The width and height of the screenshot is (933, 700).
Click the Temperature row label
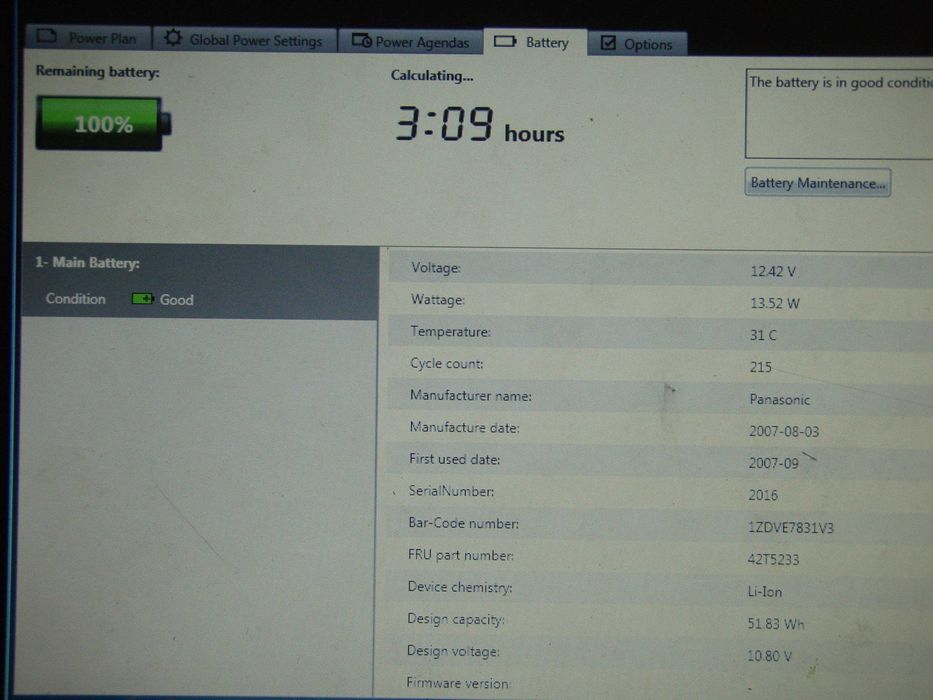[450, 332]
